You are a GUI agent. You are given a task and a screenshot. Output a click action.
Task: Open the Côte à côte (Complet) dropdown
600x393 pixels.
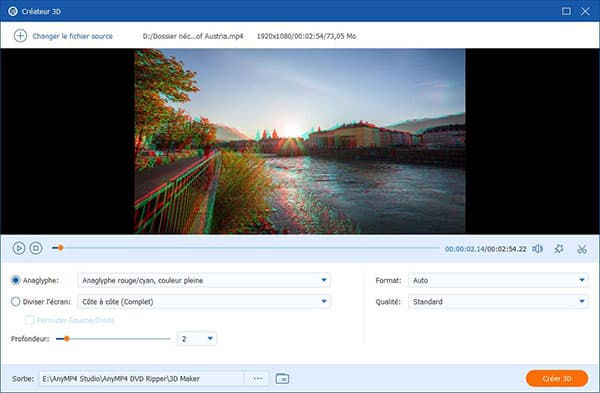click(204, 302)
